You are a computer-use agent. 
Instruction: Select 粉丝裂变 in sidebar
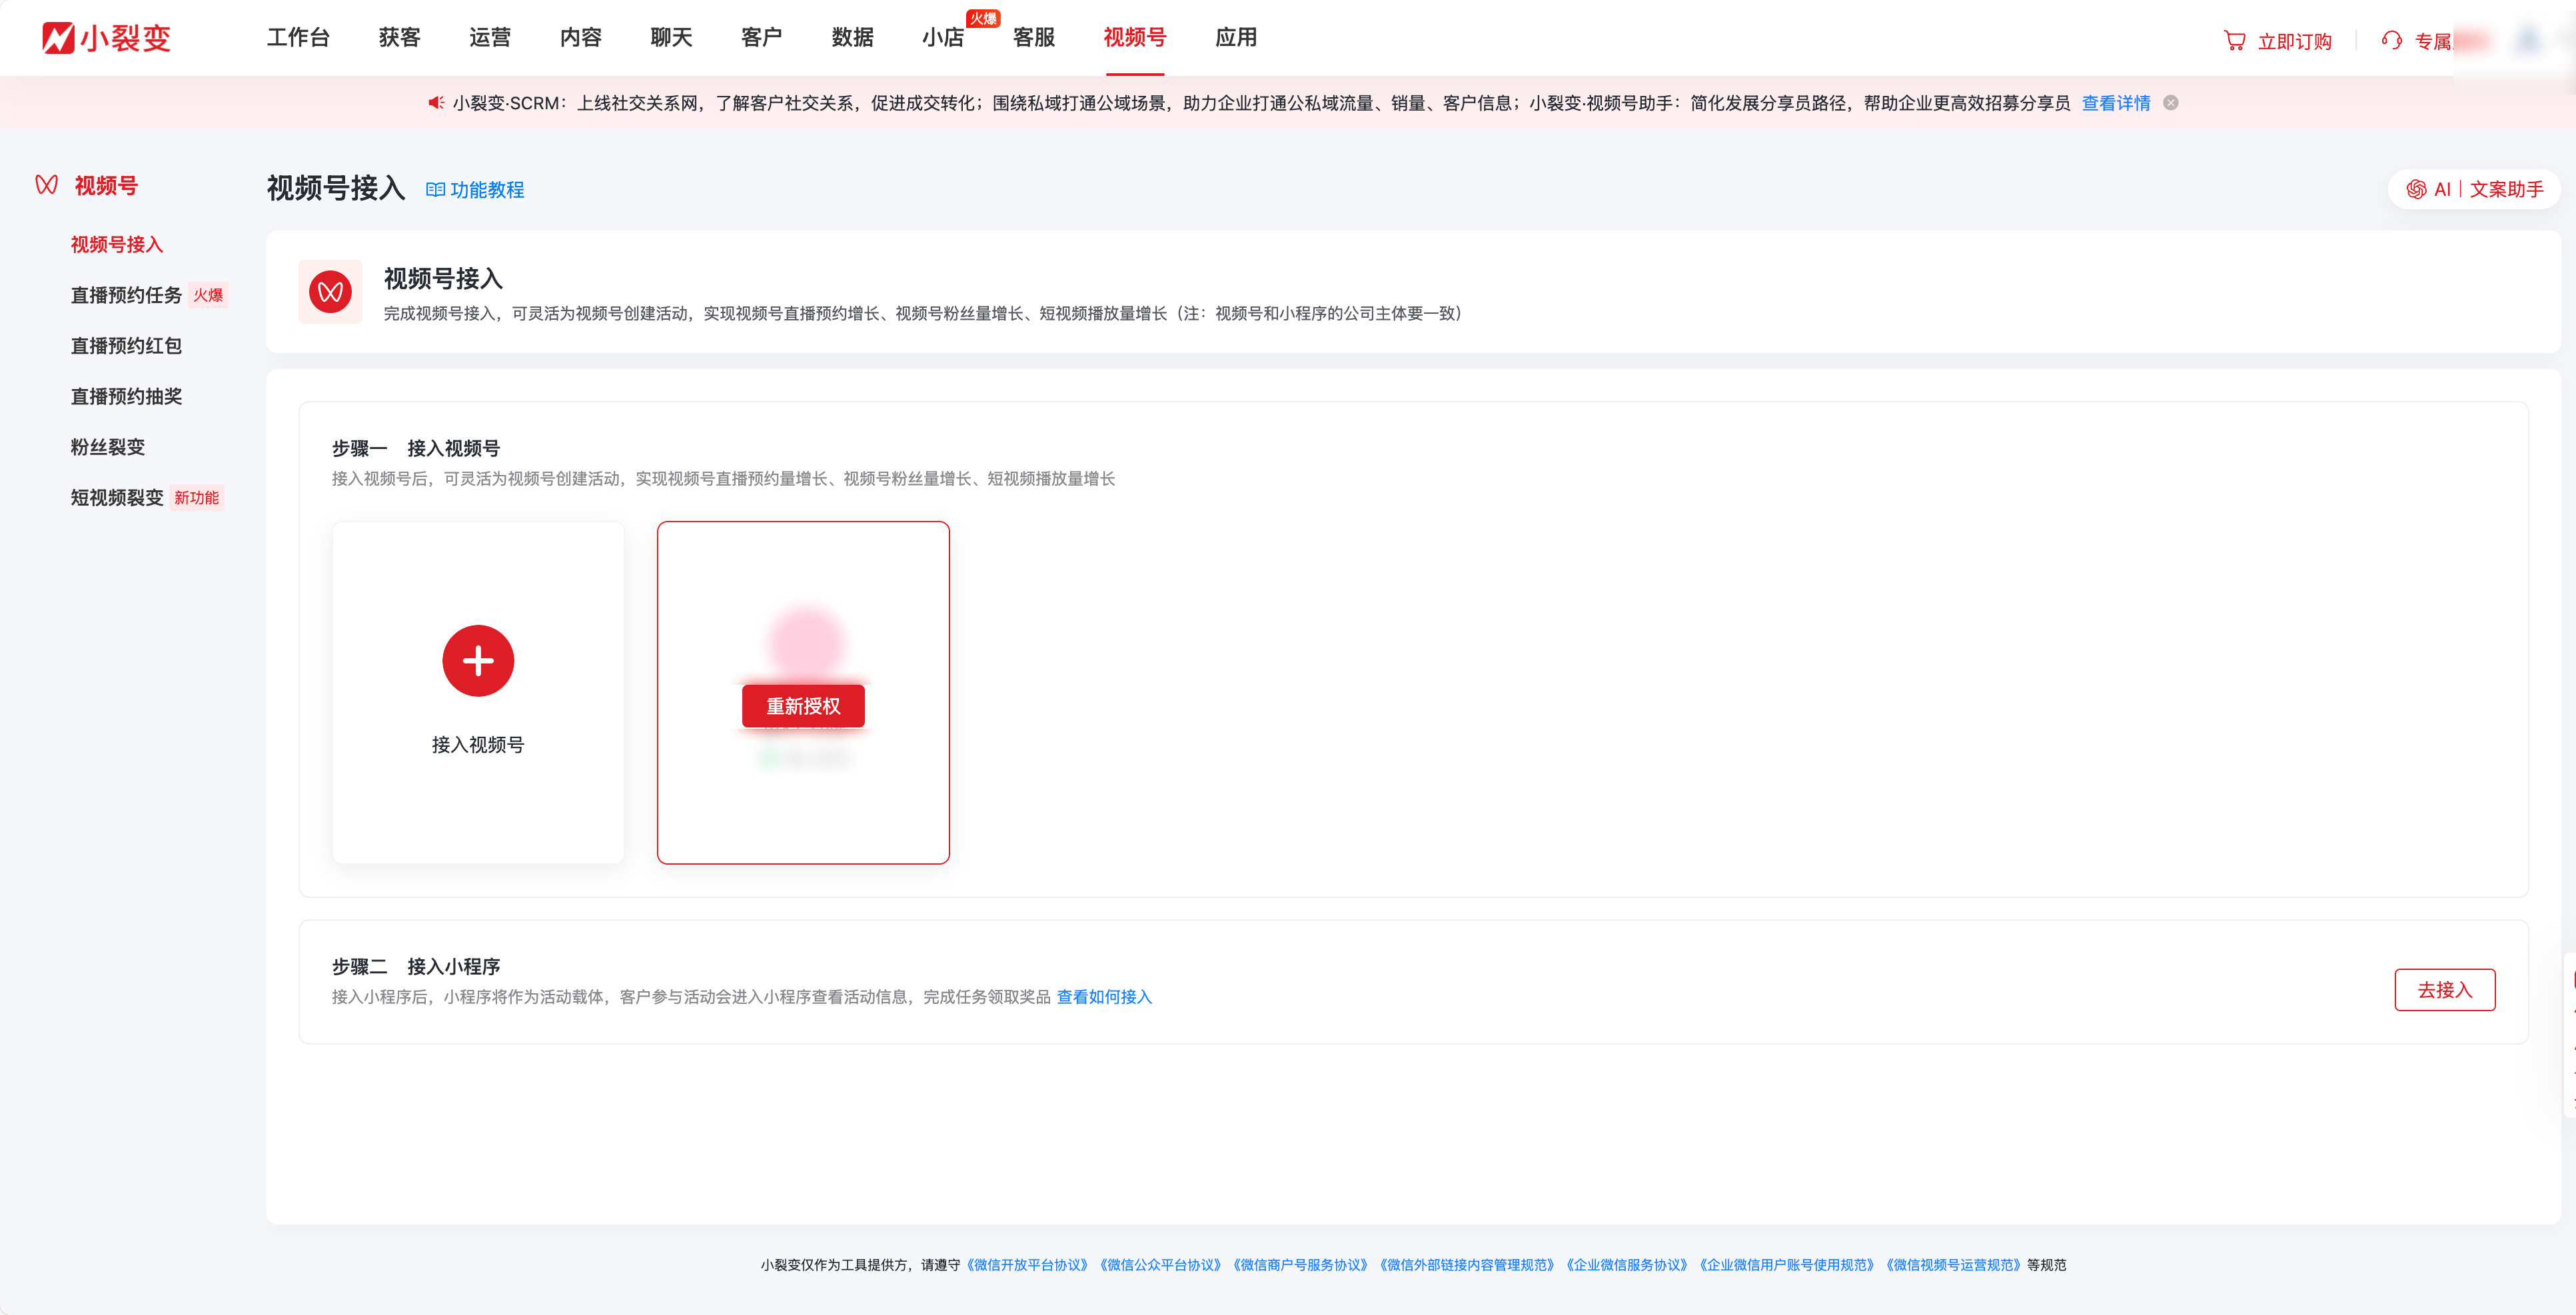108,447
